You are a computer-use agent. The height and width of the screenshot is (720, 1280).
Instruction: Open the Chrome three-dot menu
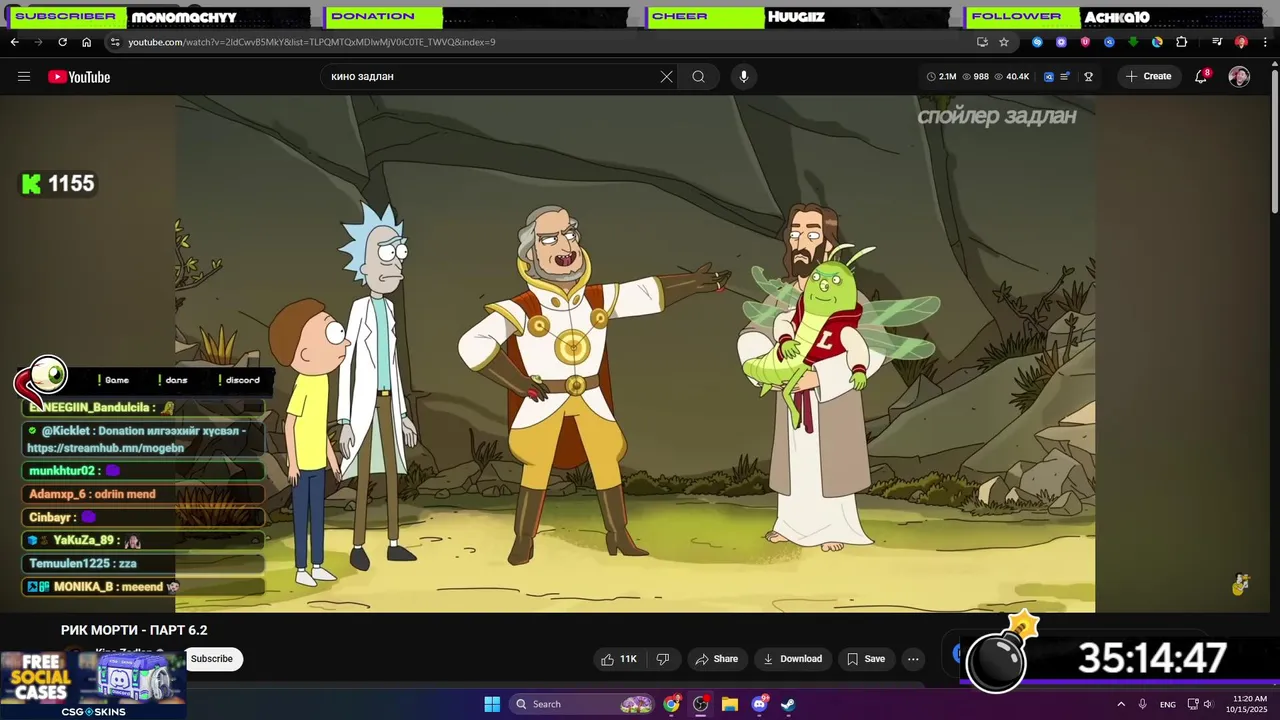point(1266,42)
